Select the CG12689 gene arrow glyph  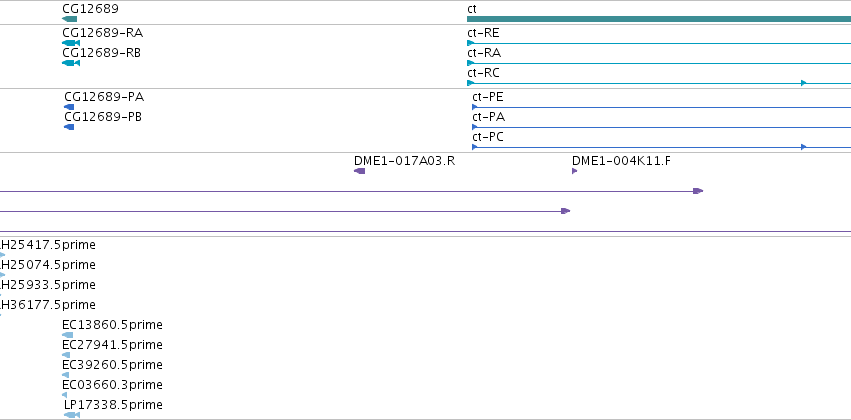click(69, 19)
